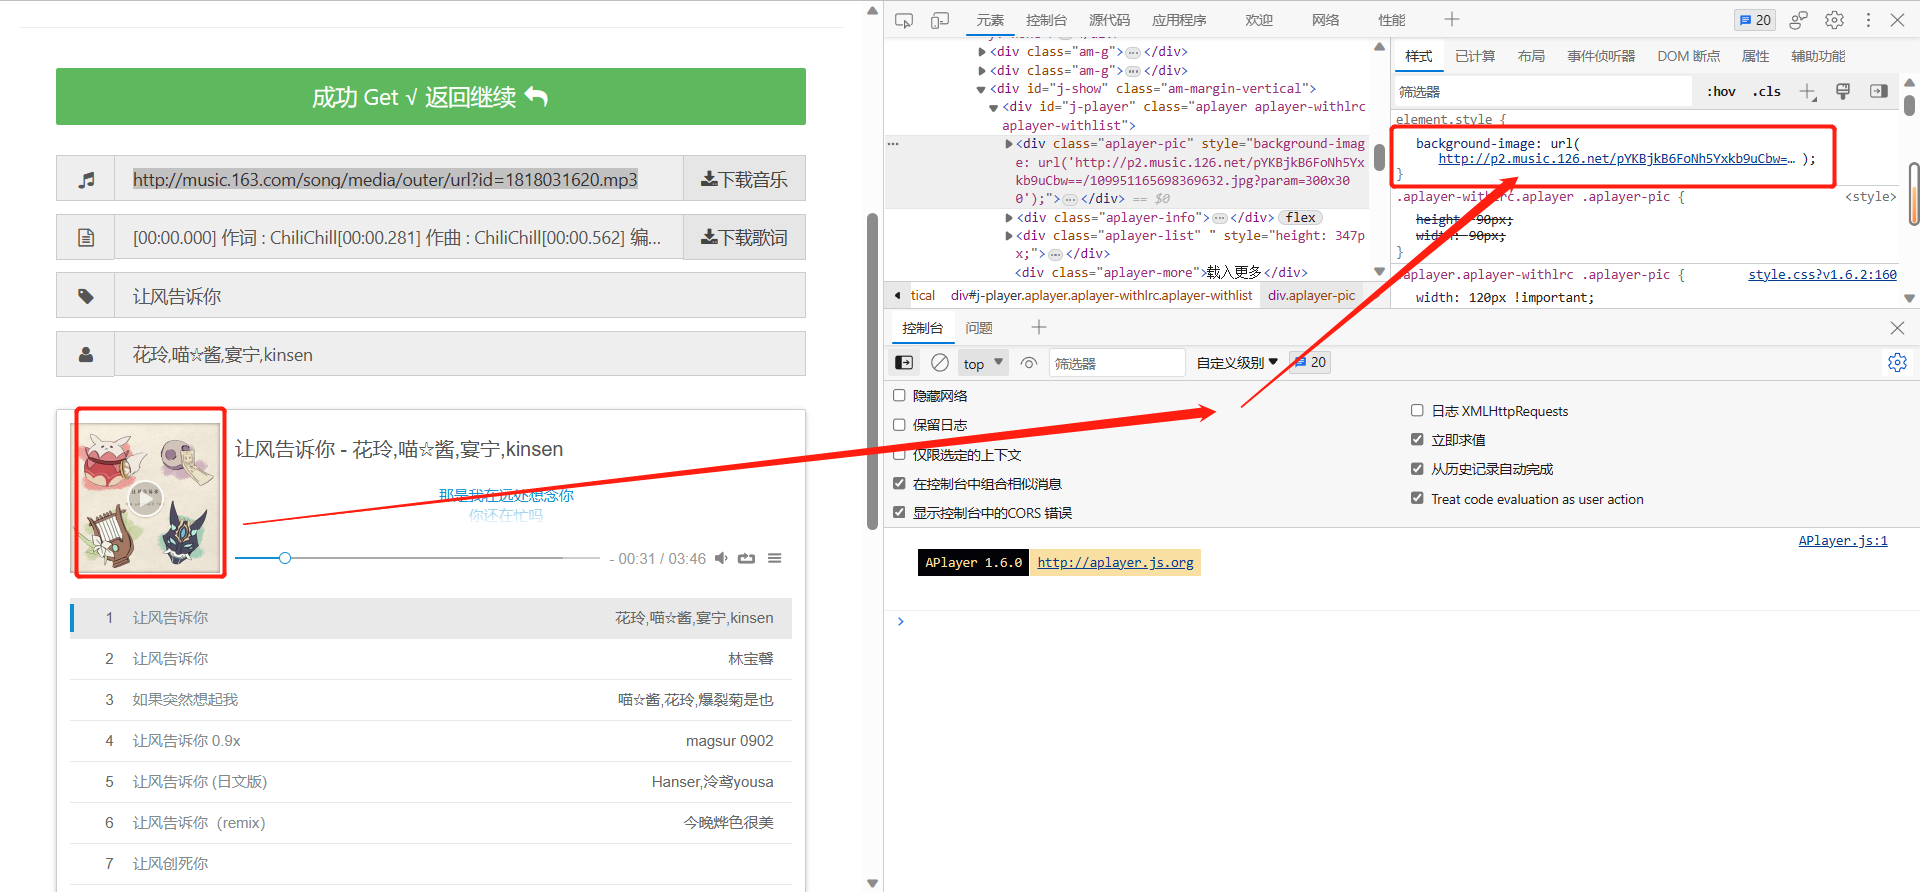Click 成功 Get 返回继续 green button
Screen dimensions: 1920x892
pyautogui.click(x=431, y=97)
